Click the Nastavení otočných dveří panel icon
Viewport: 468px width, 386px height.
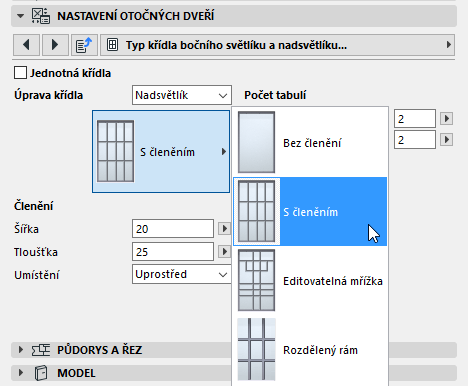pyautogui.click(x=41, y=16)
